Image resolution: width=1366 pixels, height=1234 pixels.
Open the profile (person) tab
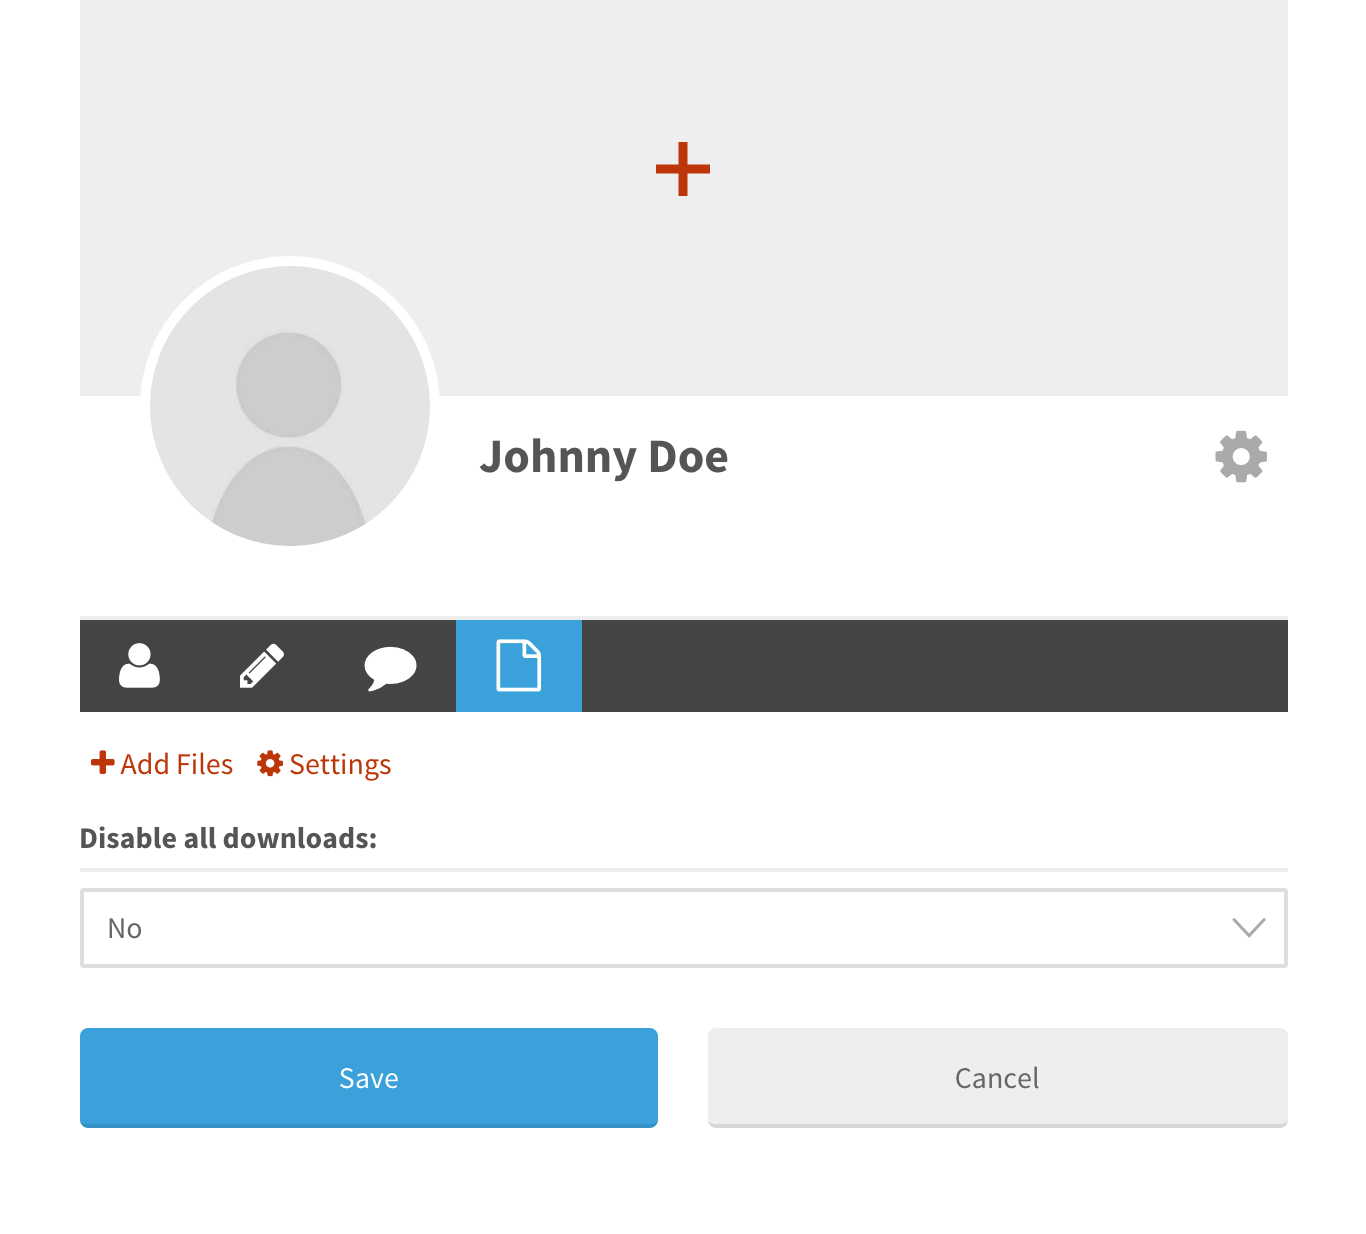(140, 666)
